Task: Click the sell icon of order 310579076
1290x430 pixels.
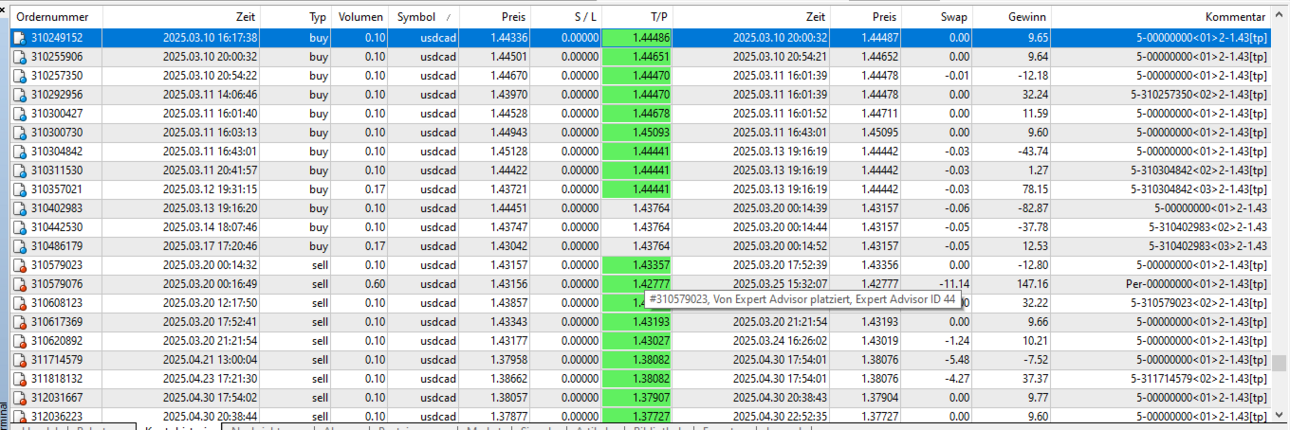Action: click(19, 284)
